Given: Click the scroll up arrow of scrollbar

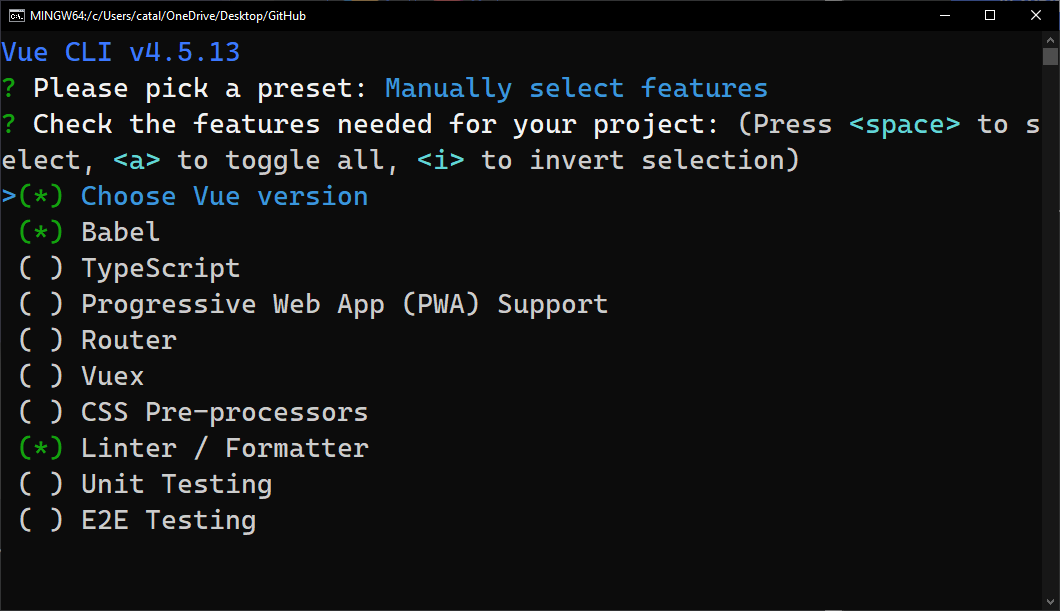Looking at the screenshot, I should tap(1050, 39).
